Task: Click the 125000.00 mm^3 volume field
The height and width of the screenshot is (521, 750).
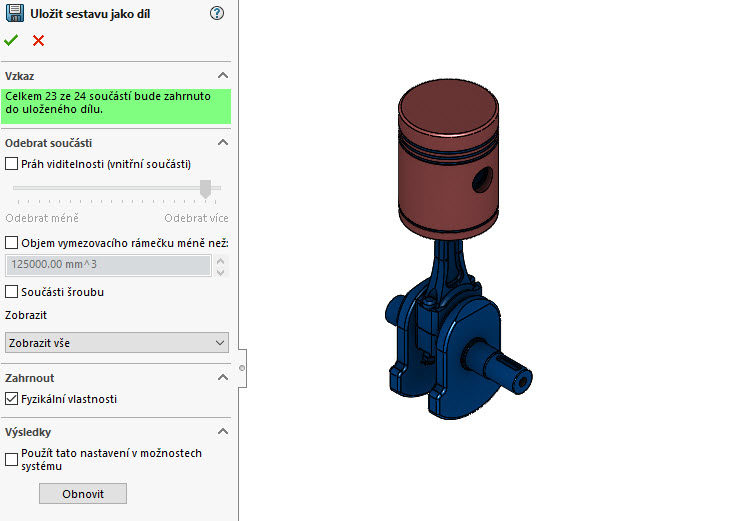Action: pyautogui.click(x=108, y=265)
